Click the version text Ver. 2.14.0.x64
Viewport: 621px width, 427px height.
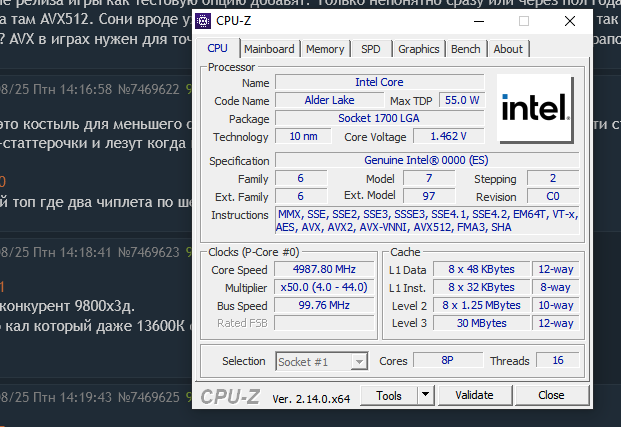click(311, 399)
